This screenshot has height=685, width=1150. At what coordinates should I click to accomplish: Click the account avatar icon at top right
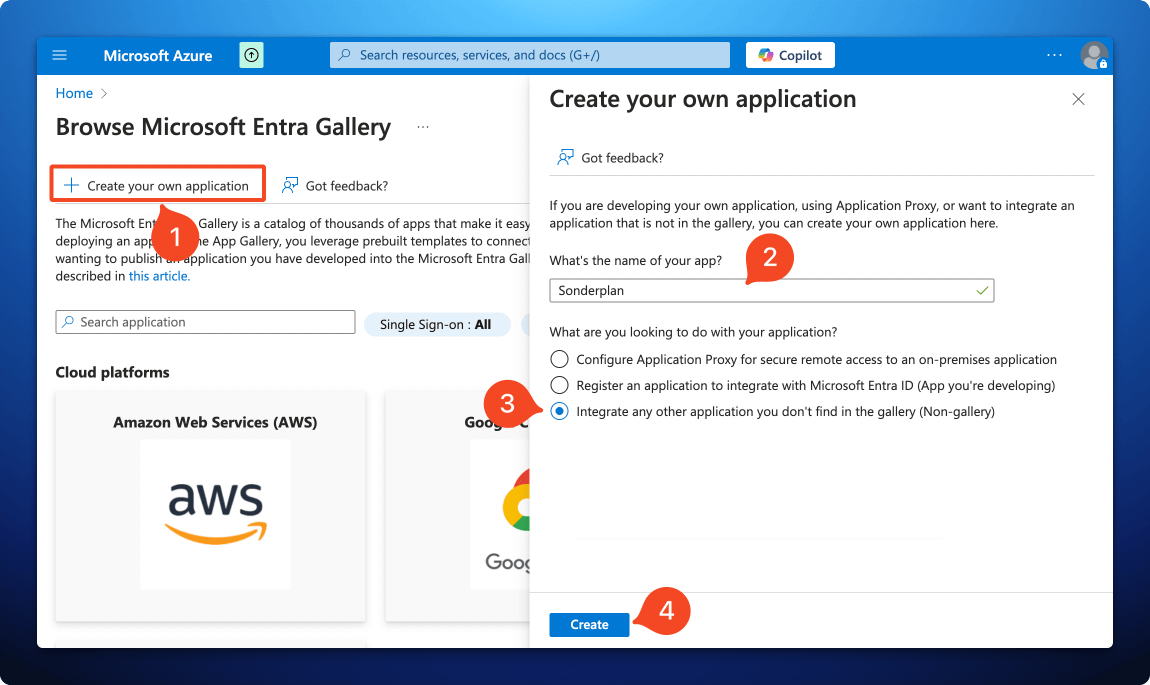coord(1094,55)
